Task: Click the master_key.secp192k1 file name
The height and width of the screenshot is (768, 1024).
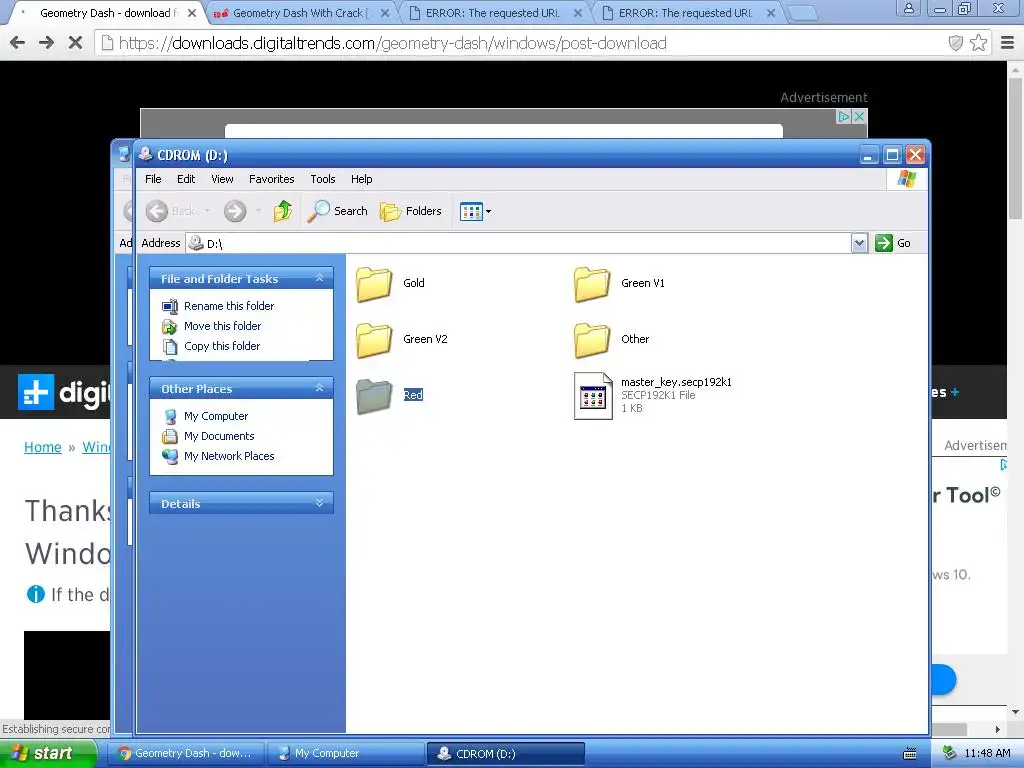Action: (676, 382)
